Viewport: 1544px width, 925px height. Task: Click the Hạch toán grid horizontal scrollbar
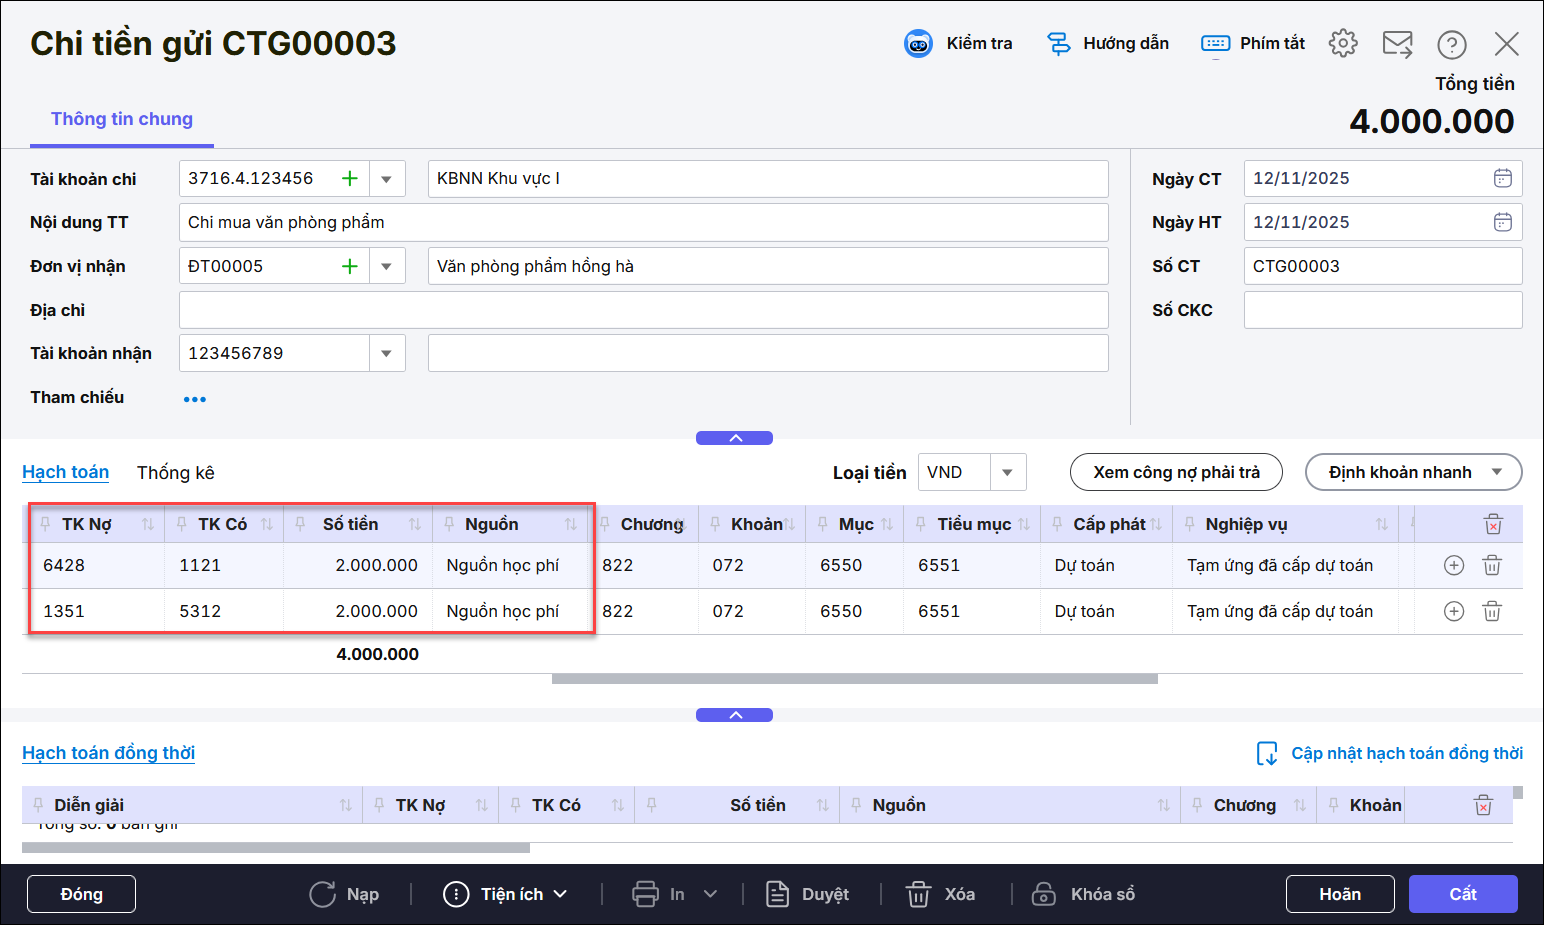coord(854,679)
